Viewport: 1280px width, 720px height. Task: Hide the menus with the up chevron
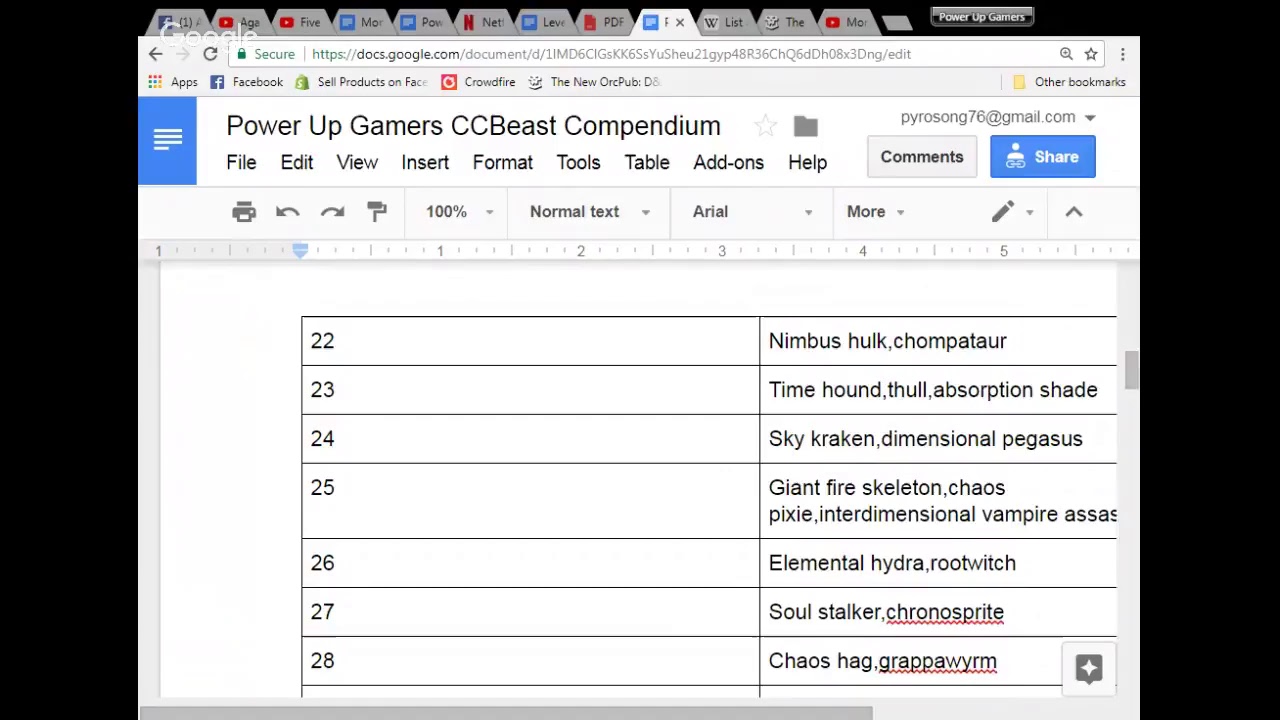1074,212
